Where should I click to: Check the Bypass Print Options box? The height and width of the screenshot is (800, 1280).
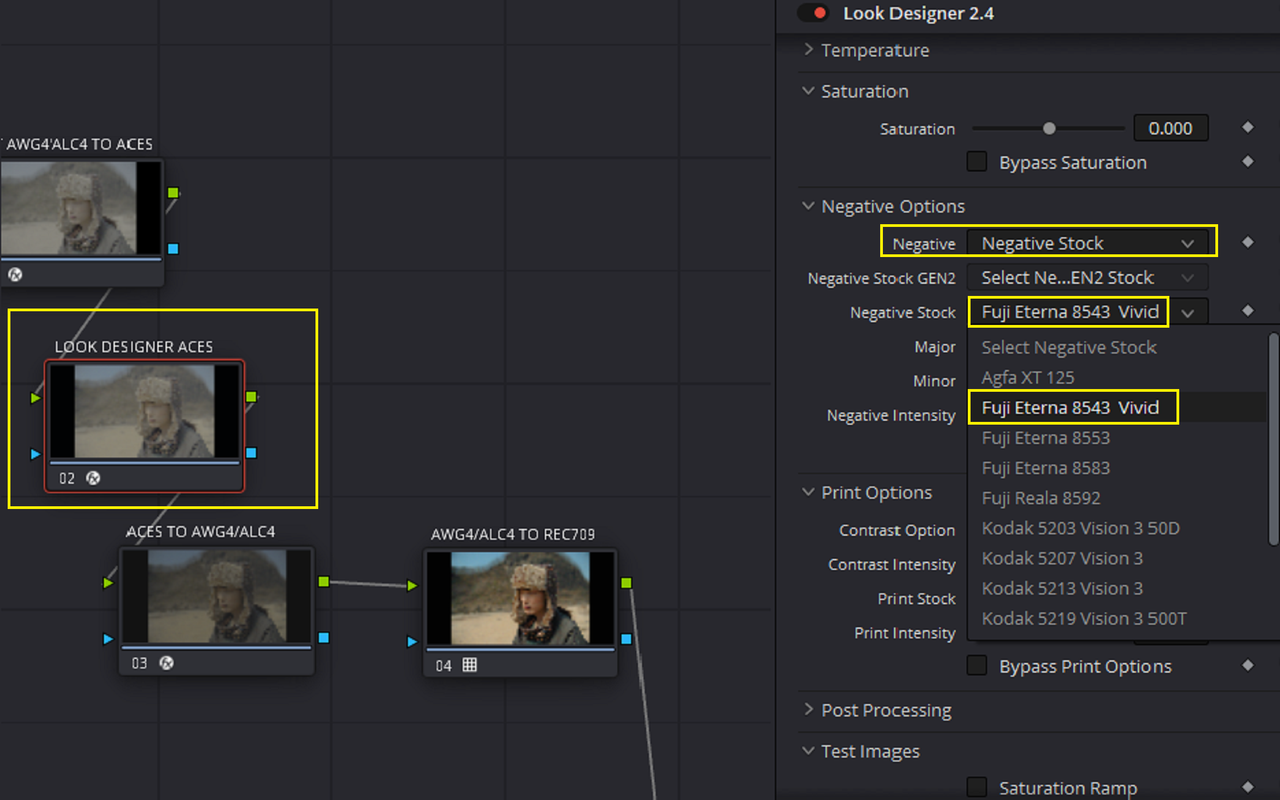977,666
